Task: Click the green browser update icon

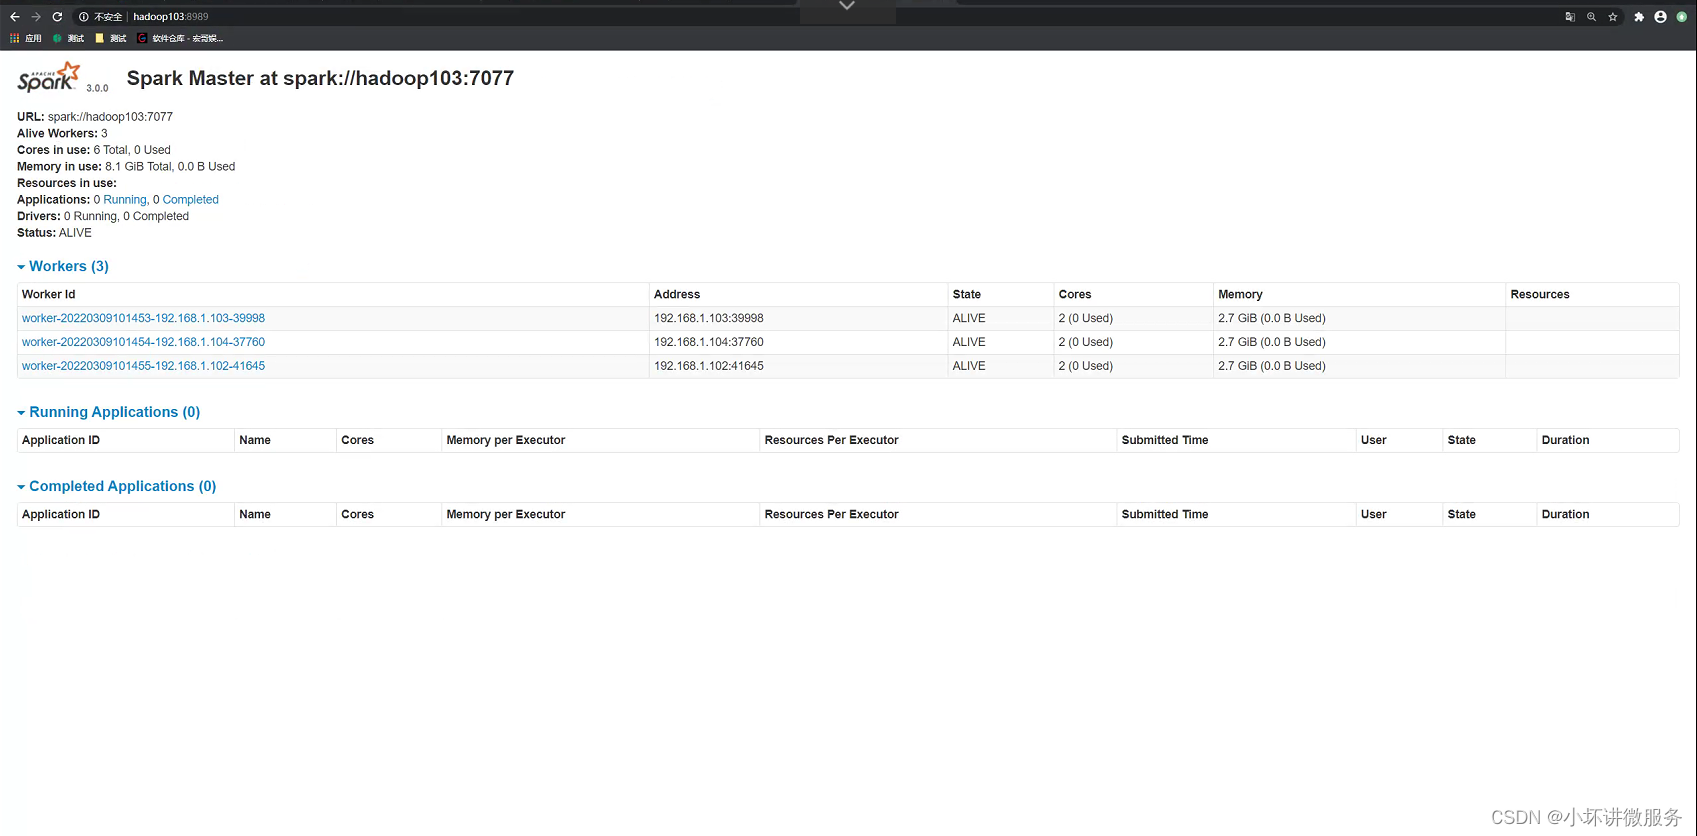Action: [x=1681, y=17]
